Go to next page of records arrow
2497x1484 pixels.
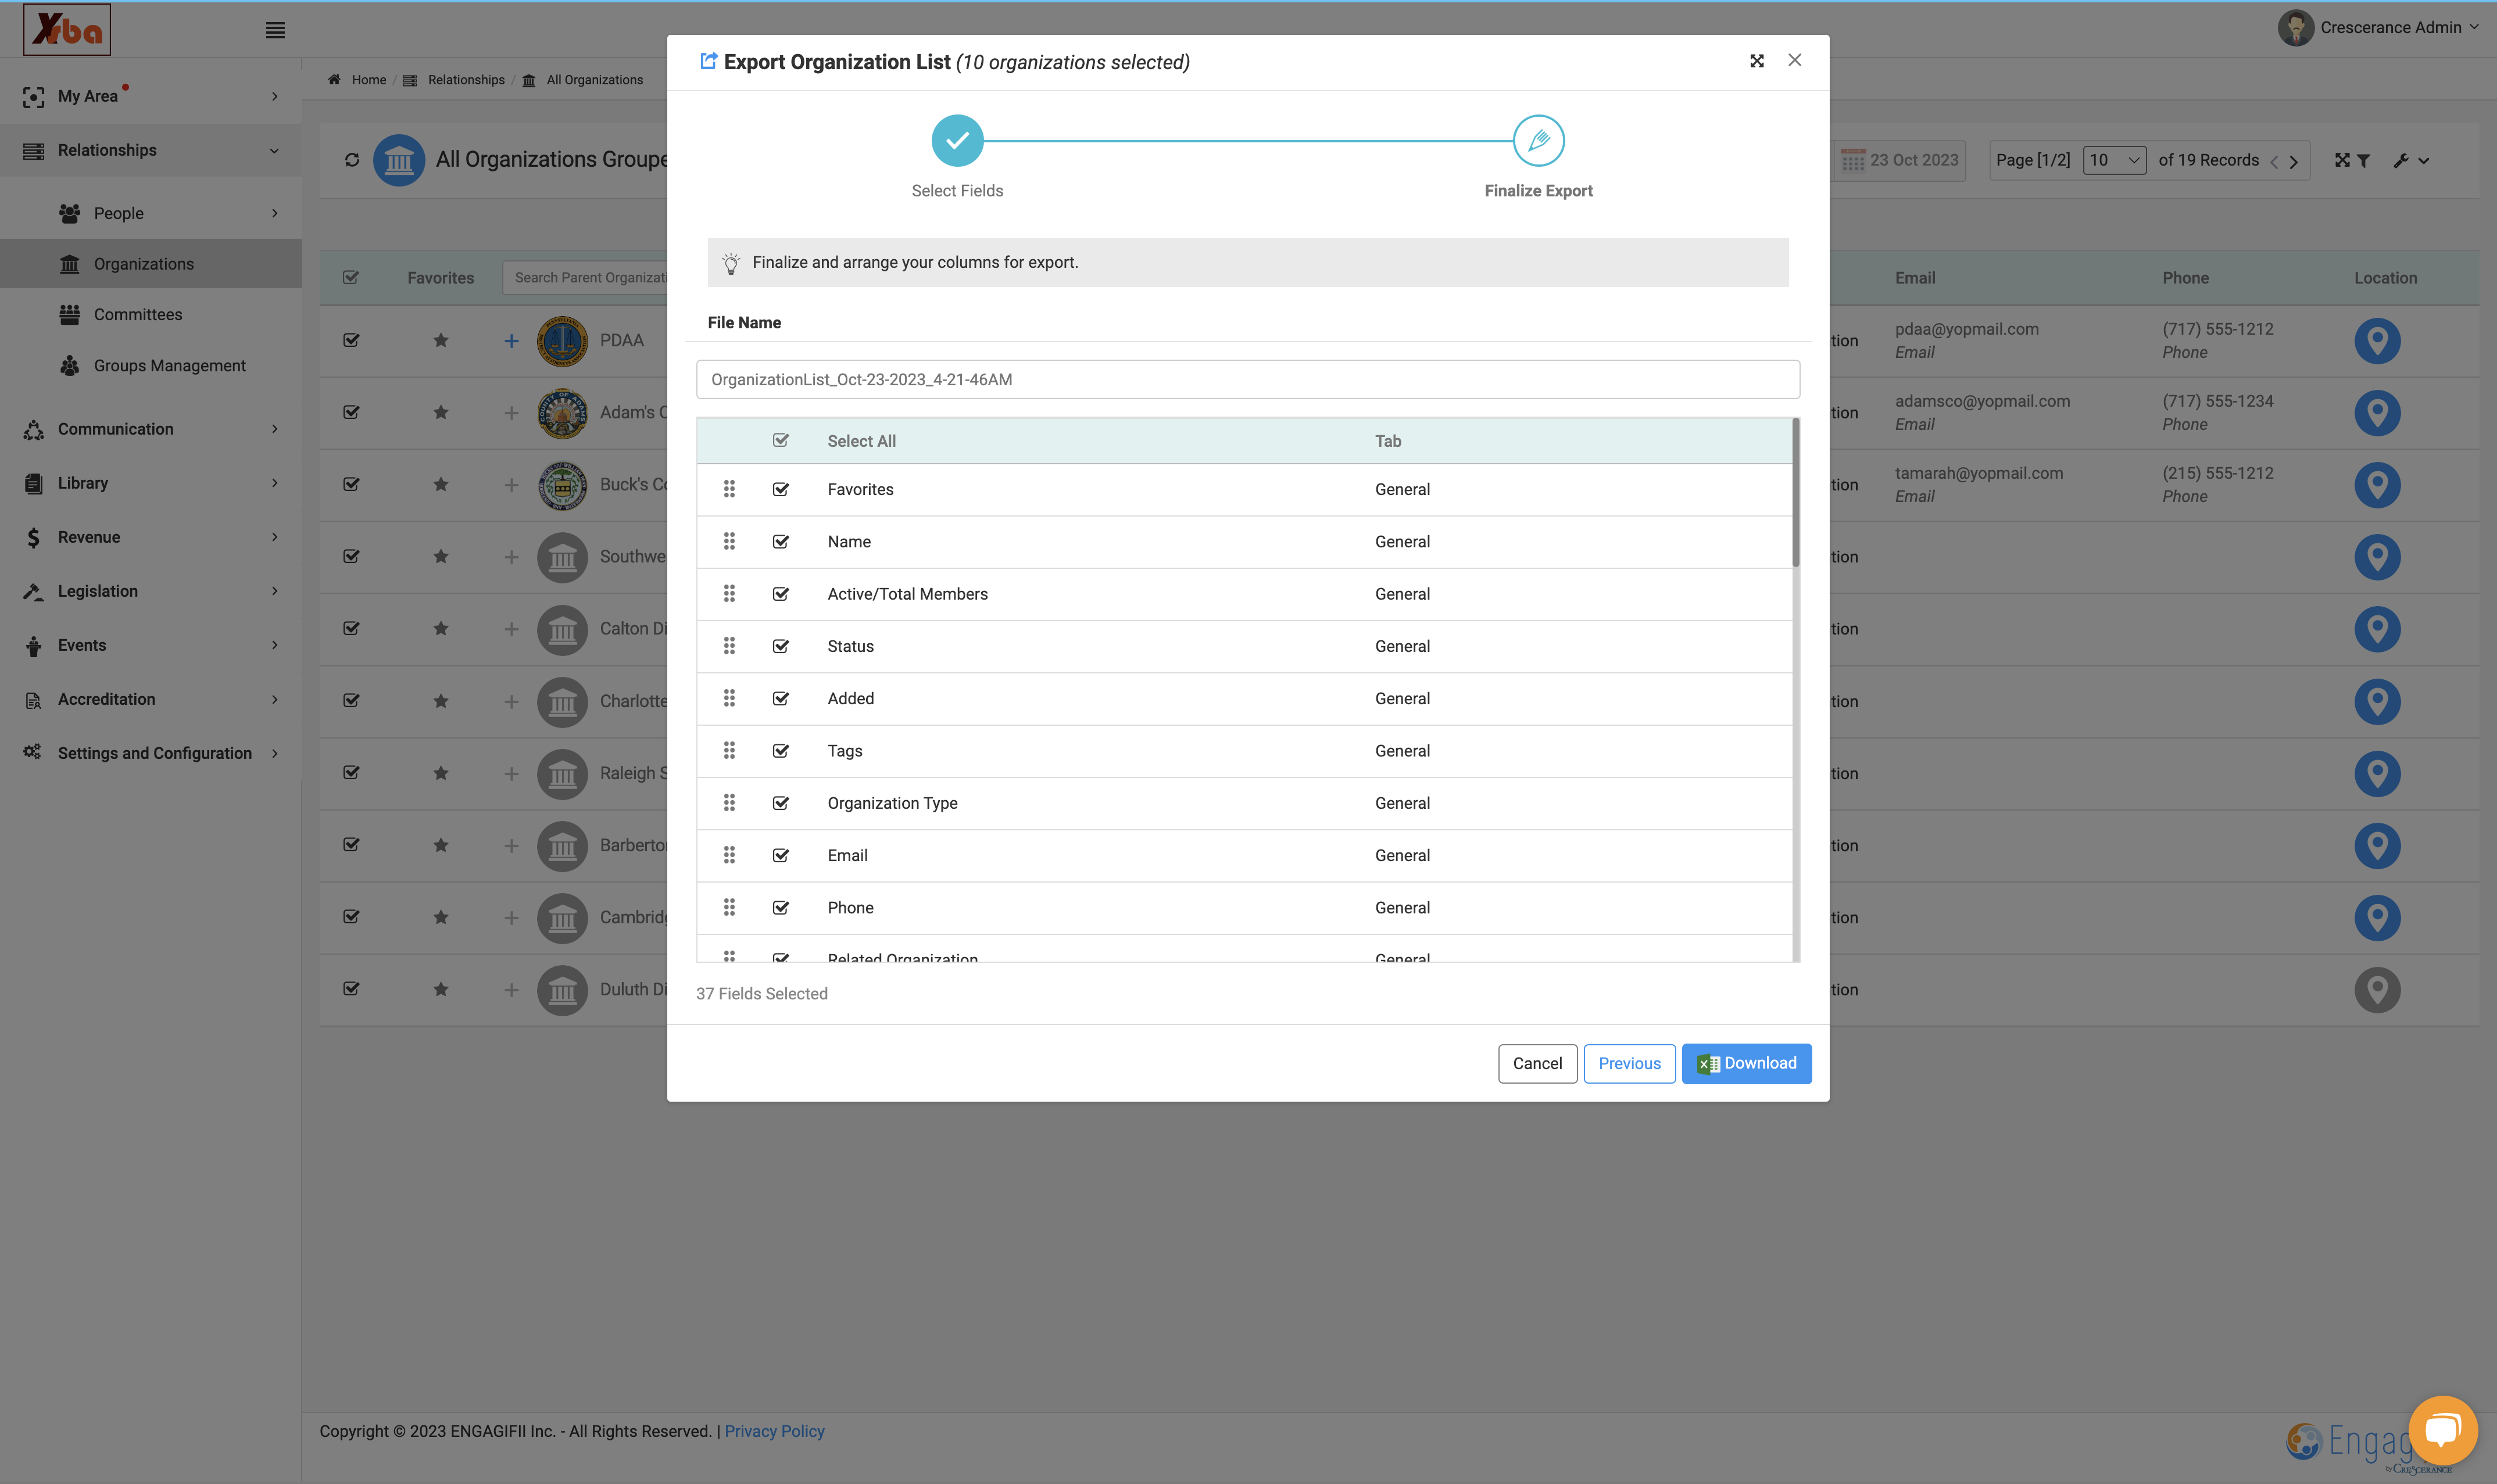point(2294,161)
